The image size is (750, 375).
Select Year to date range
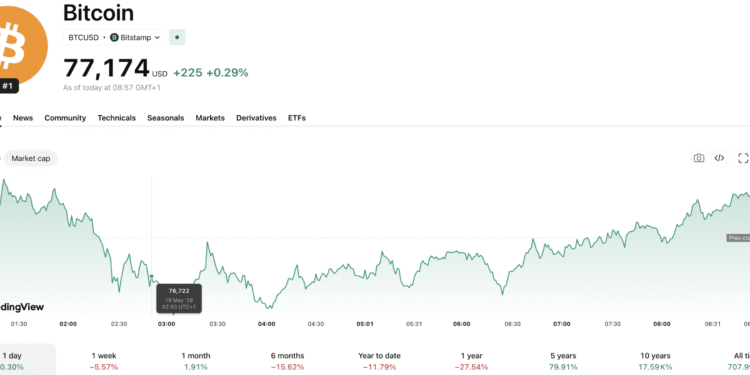379,361
